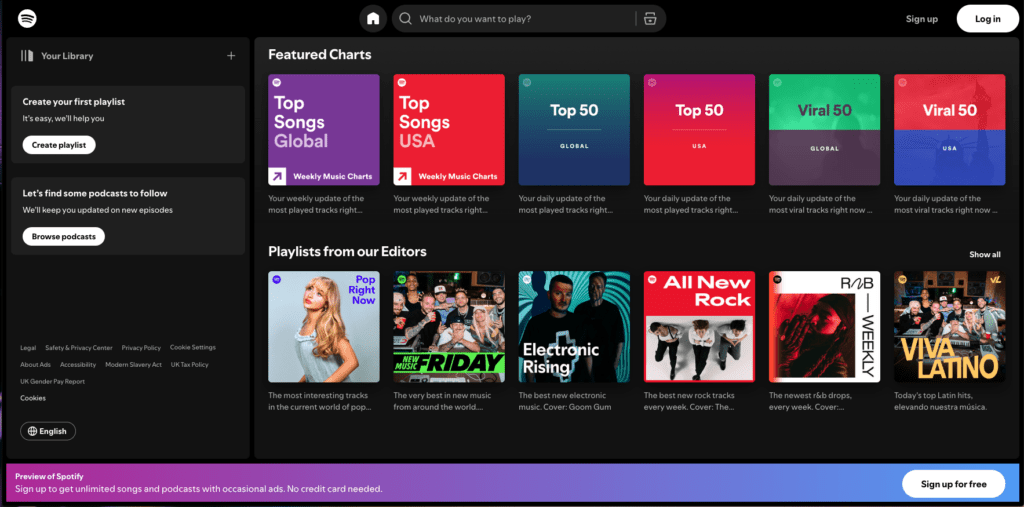Open the Viva Latino playlist cover
Screen dimensions: 1024x507
point(950,327)
